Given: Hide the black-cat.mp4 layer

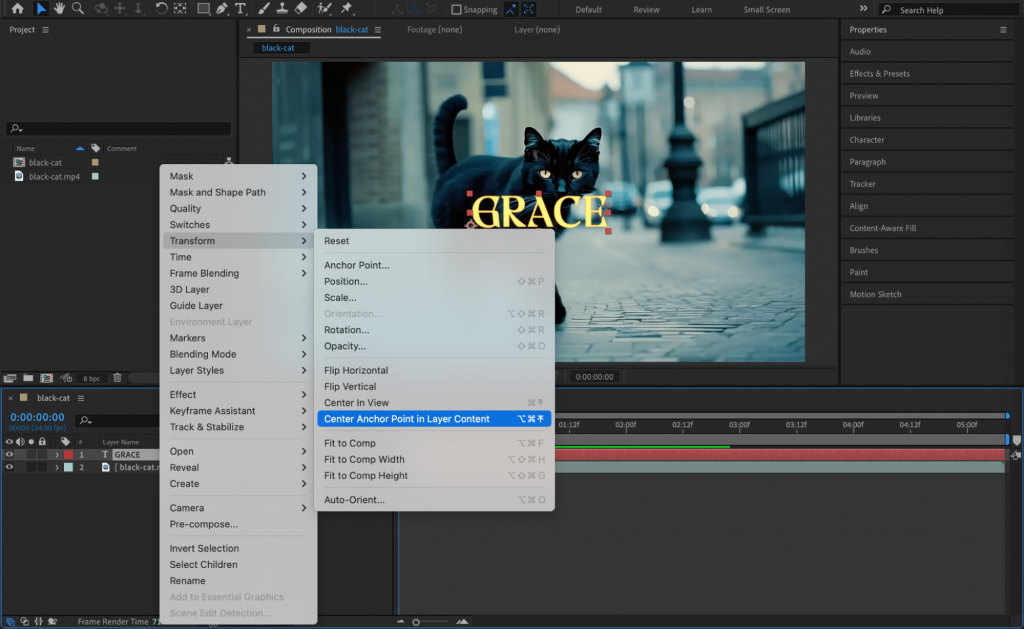Looking at the screenshot, I should coord(9,466).
